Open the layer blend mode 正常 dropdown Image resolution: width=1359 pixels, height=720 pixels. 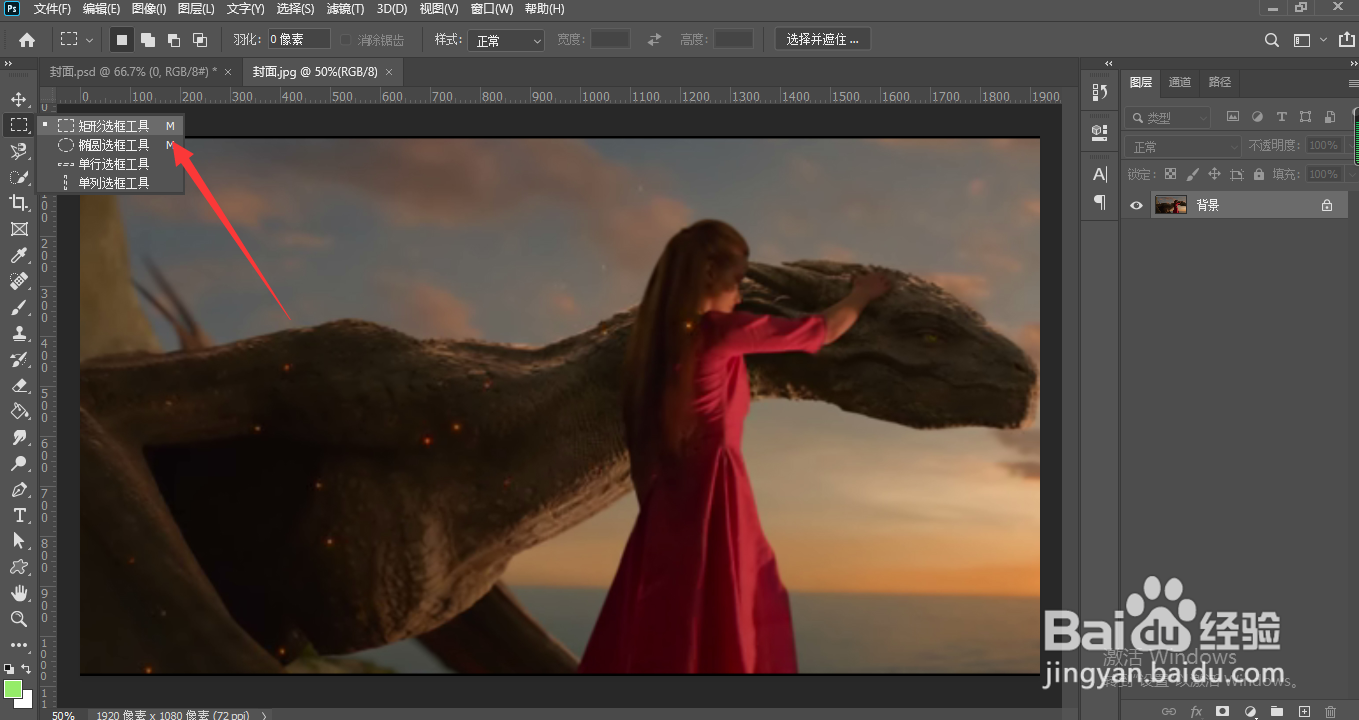[1183, 146]
